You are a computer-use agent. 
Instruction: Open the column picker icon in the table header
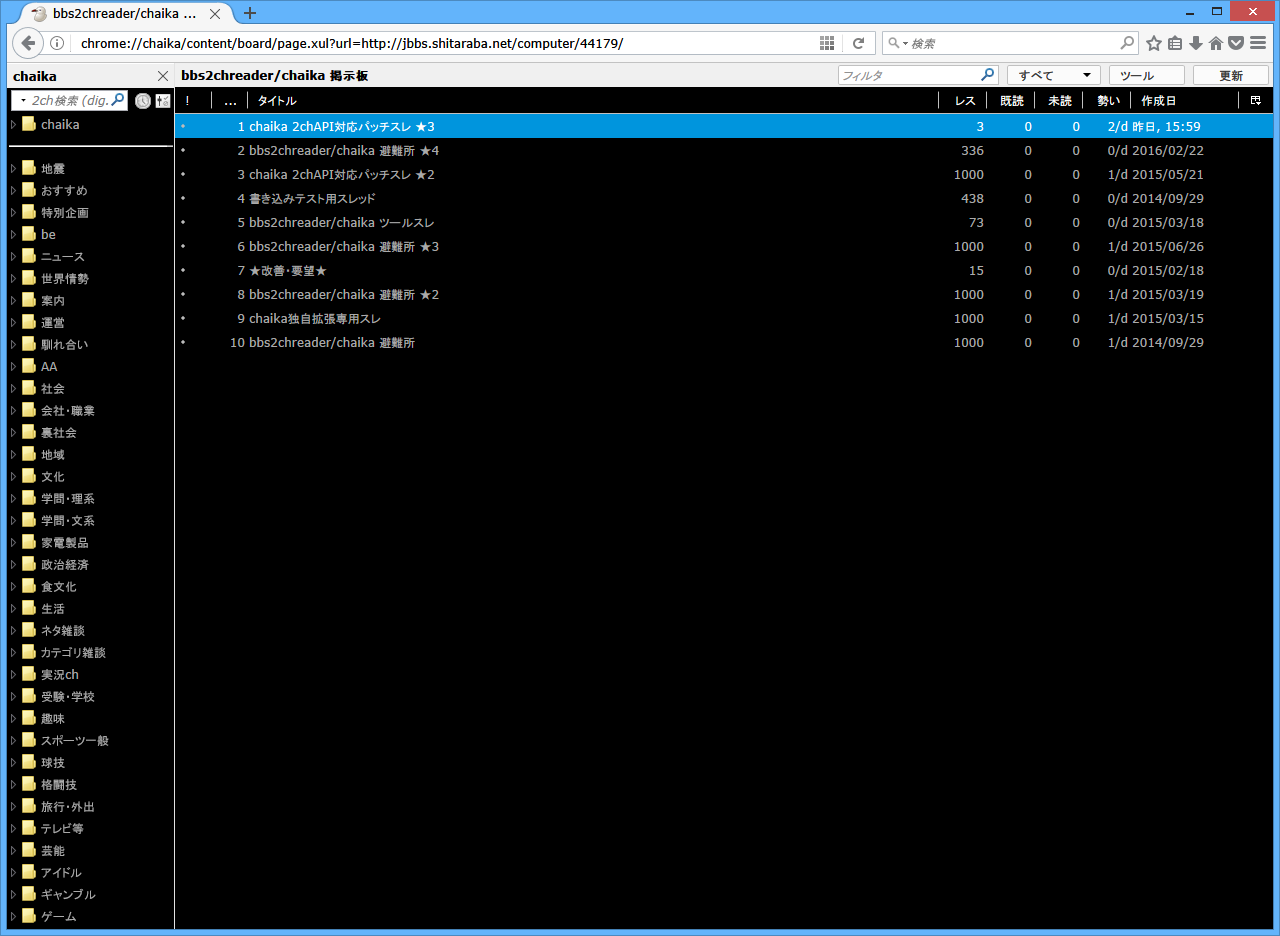tap(1256, 100)
